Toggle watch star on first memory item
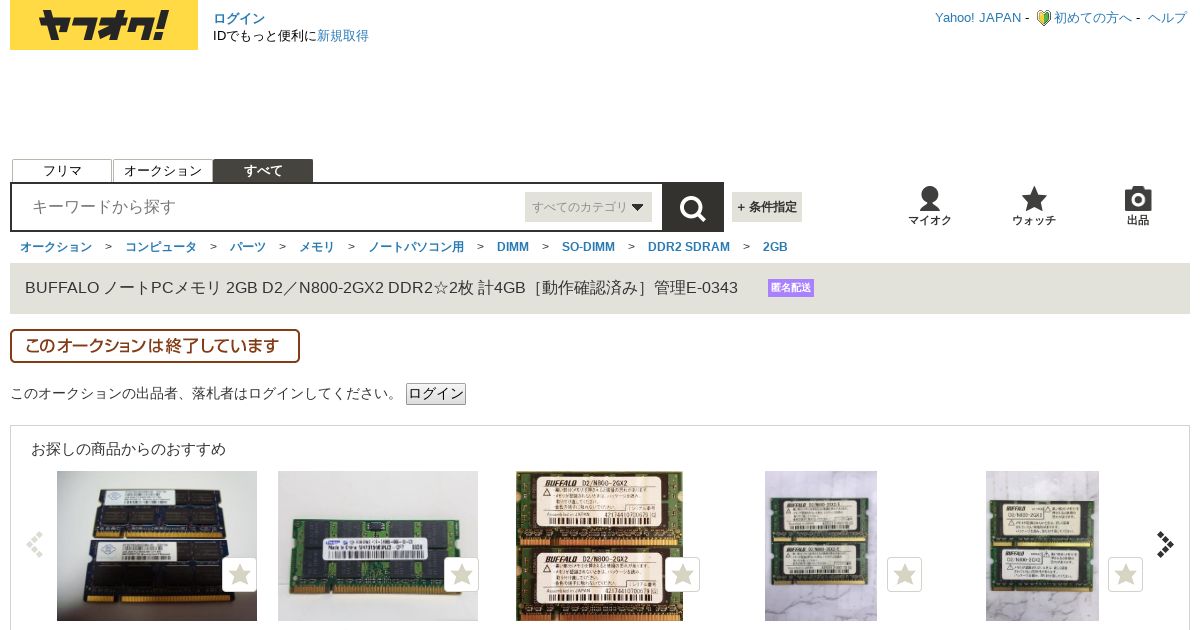The width and height of the screenshot is (1200, 630). point(240,575)
